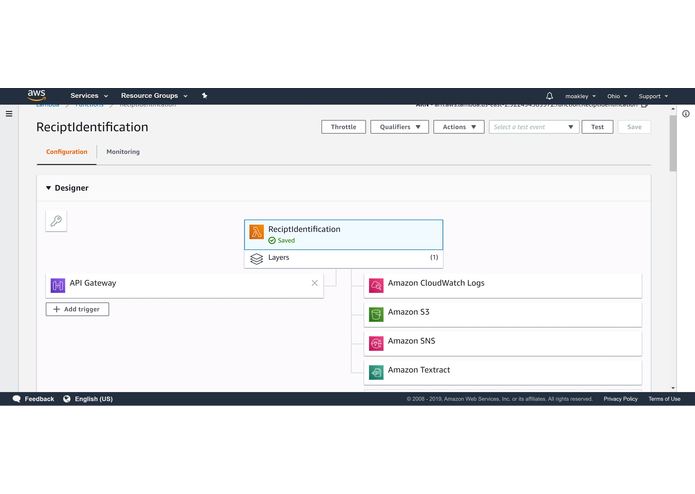695x494 pixels.
Task: Click the key permissions icon
Action: pyautogui.click(x=56, y=220)
